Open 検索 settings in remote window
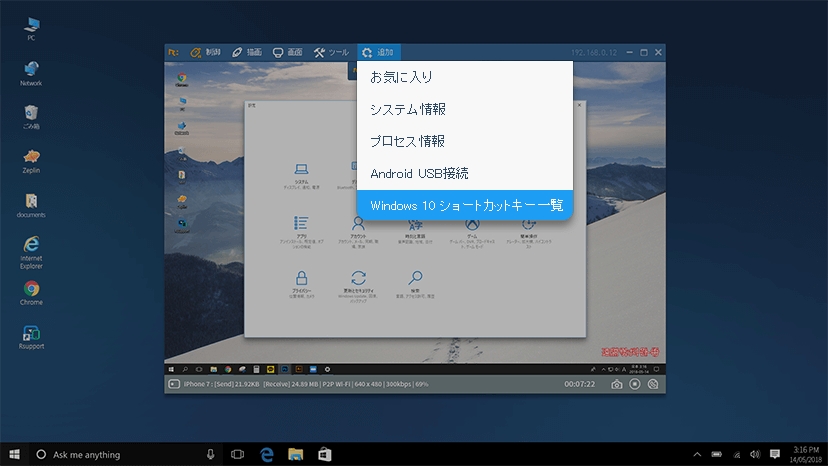 (x=416, y=285)
